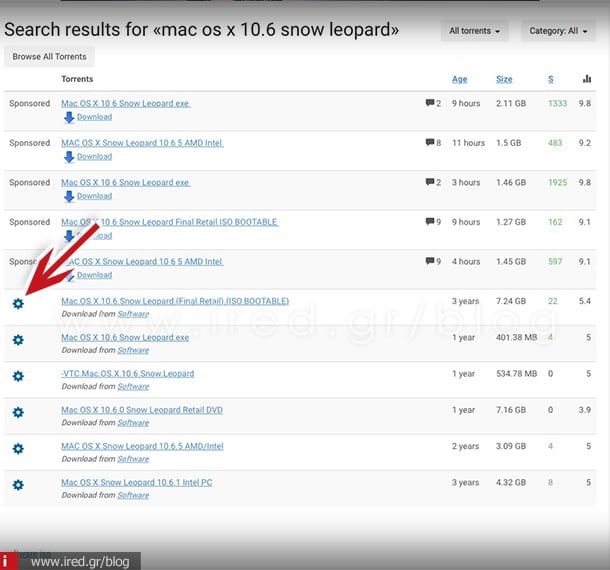Click Download link under 1.46 GB sponsored torrent

pyautogui.click(x=95, y=196)
